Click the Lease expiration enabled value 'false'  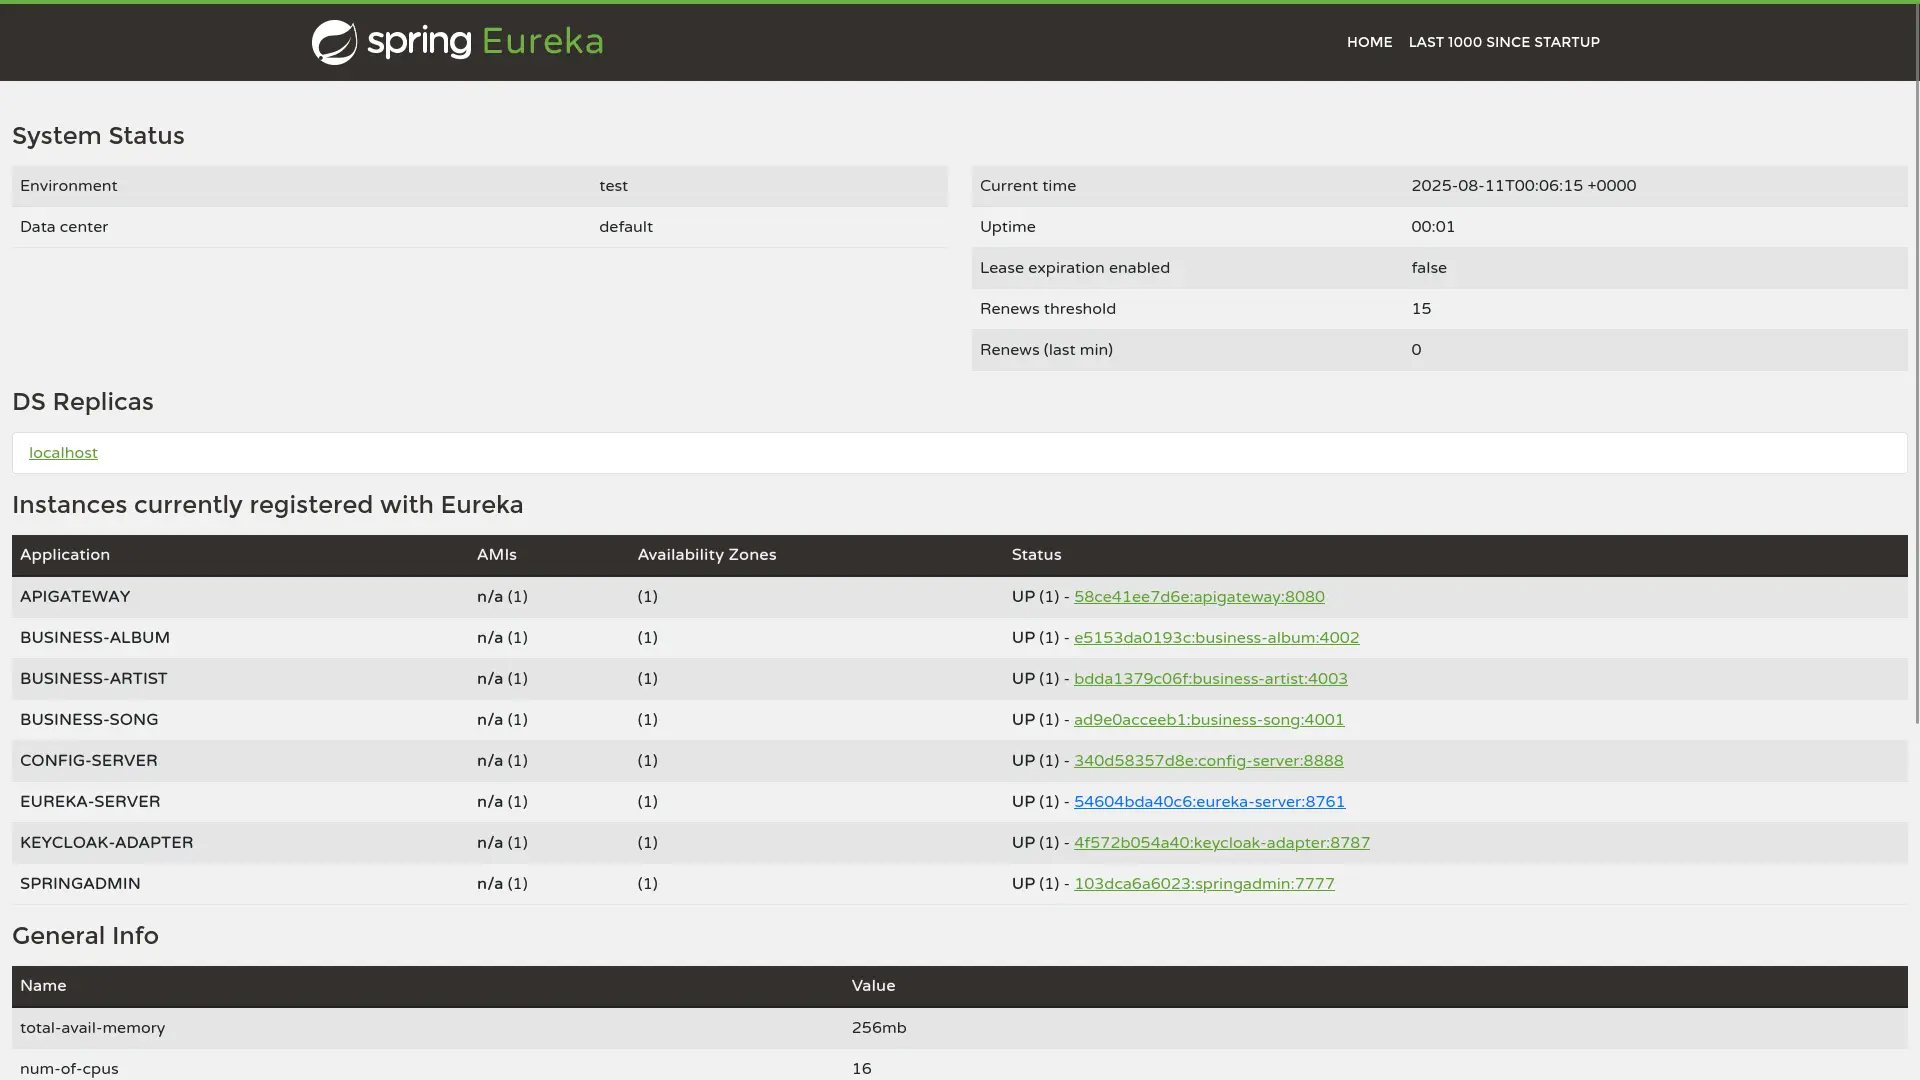click(1429, 268)
